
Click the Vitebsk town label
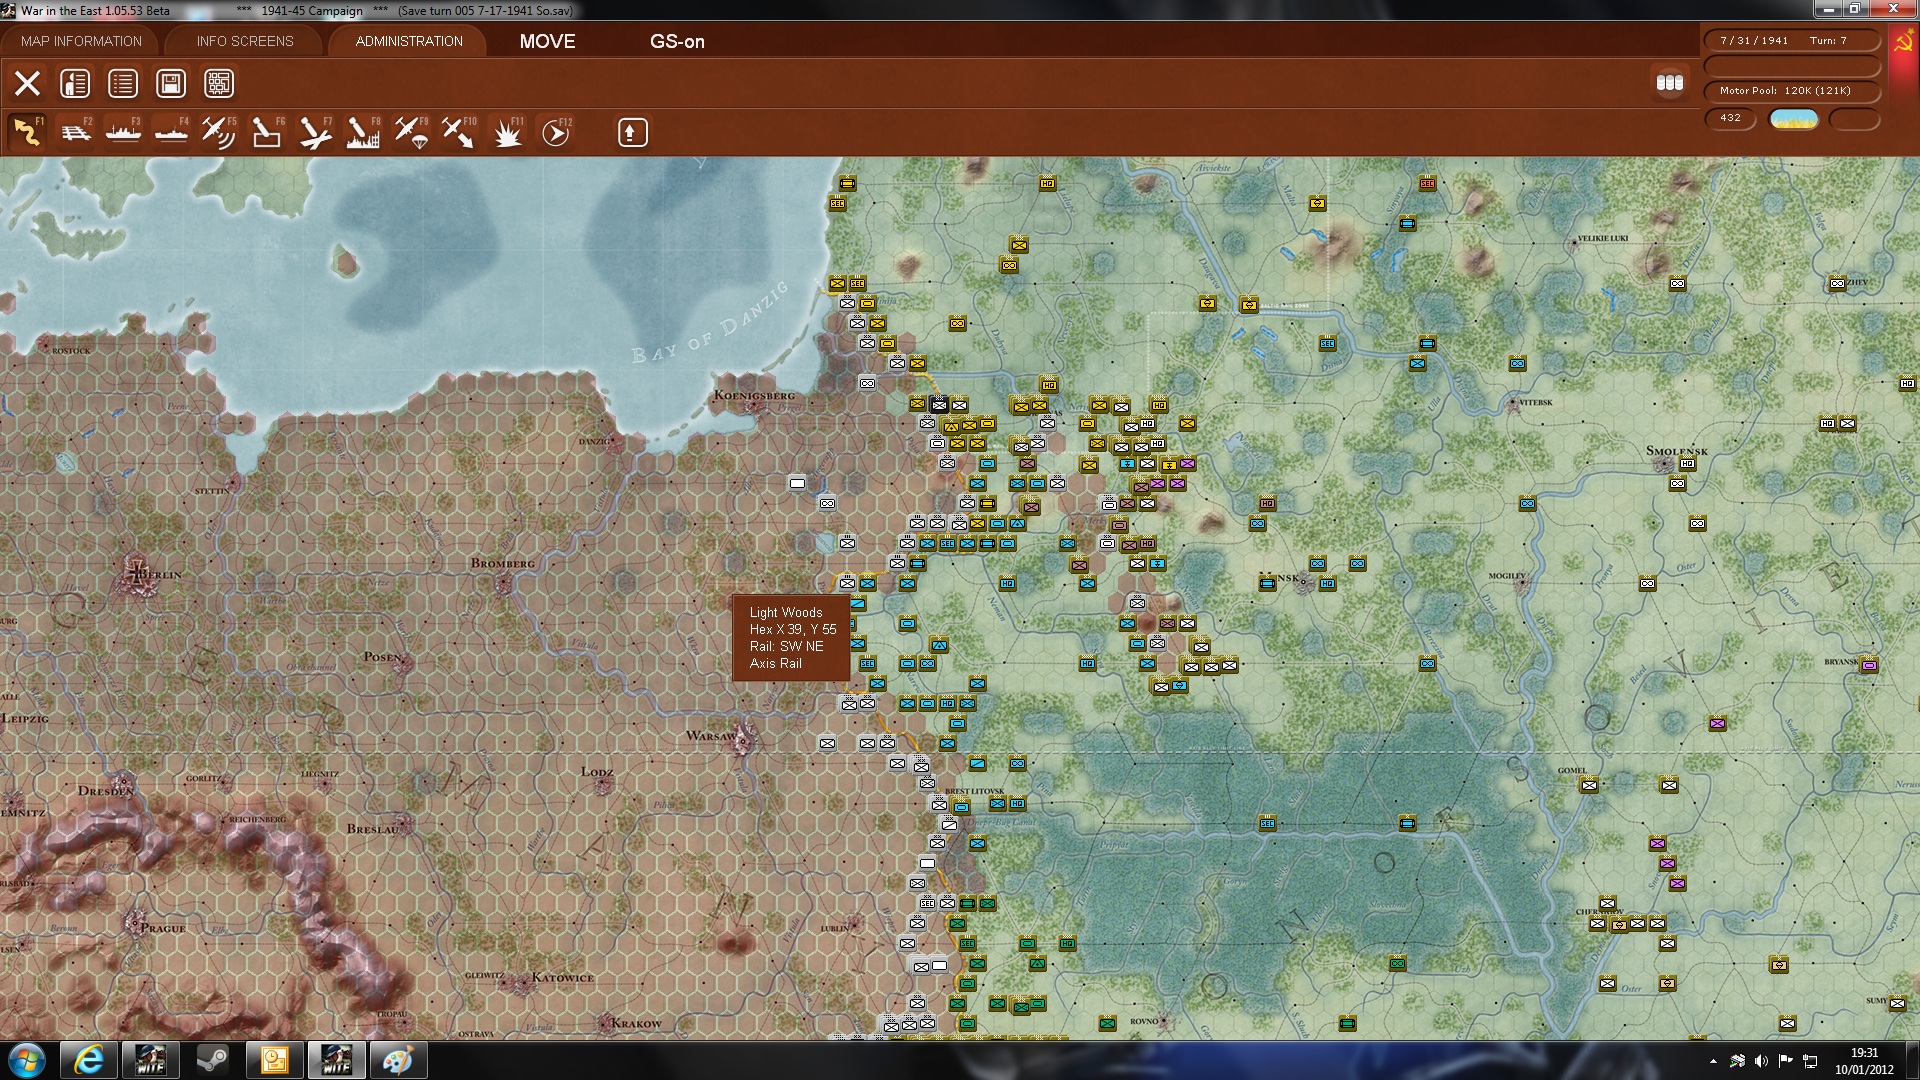tap(1536, 402)
